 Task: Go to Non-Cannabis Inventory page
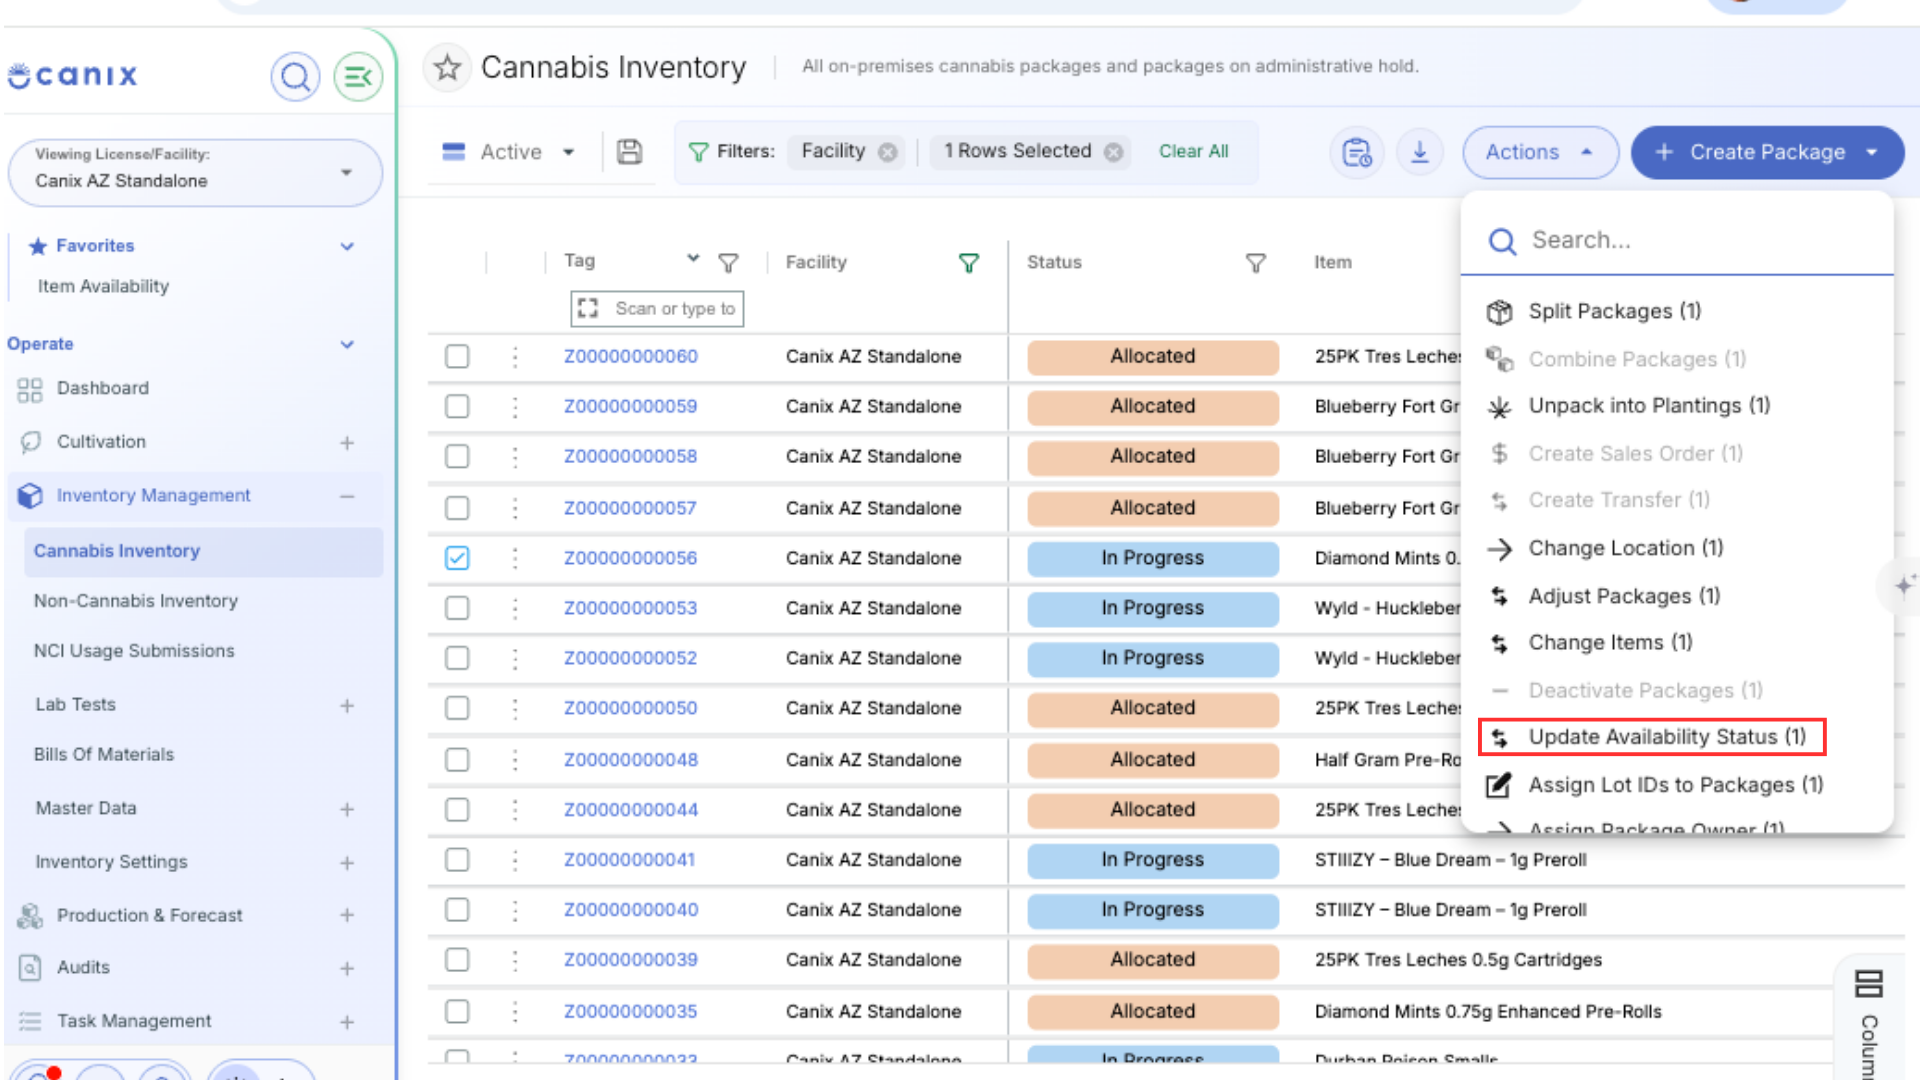[x=136, y=601]
